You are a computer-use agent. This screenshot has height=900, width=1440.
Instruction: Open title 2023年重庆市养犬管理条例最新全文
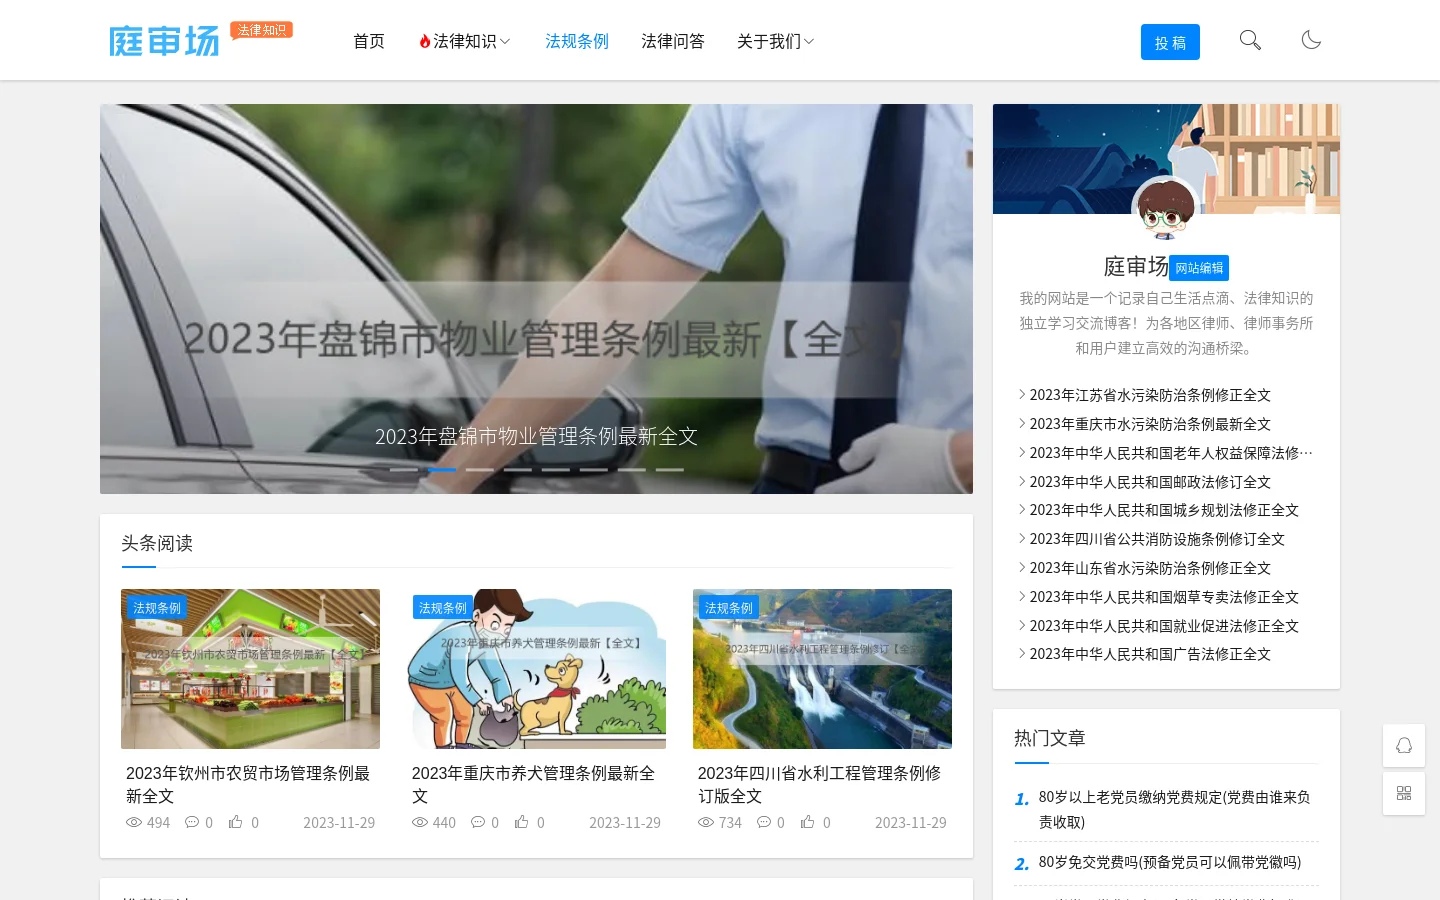click(x=534, y=785)
